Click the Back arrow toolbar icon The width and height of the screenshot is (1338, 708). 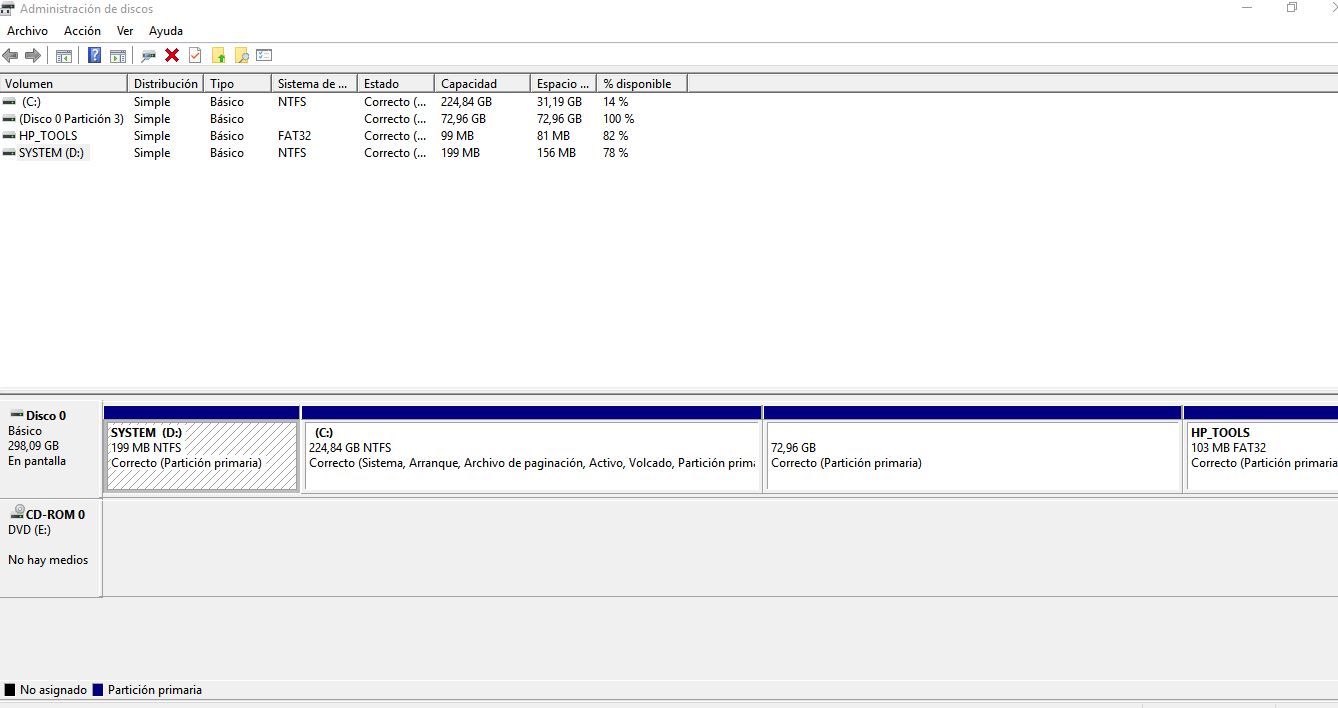[x=10, y=56]
